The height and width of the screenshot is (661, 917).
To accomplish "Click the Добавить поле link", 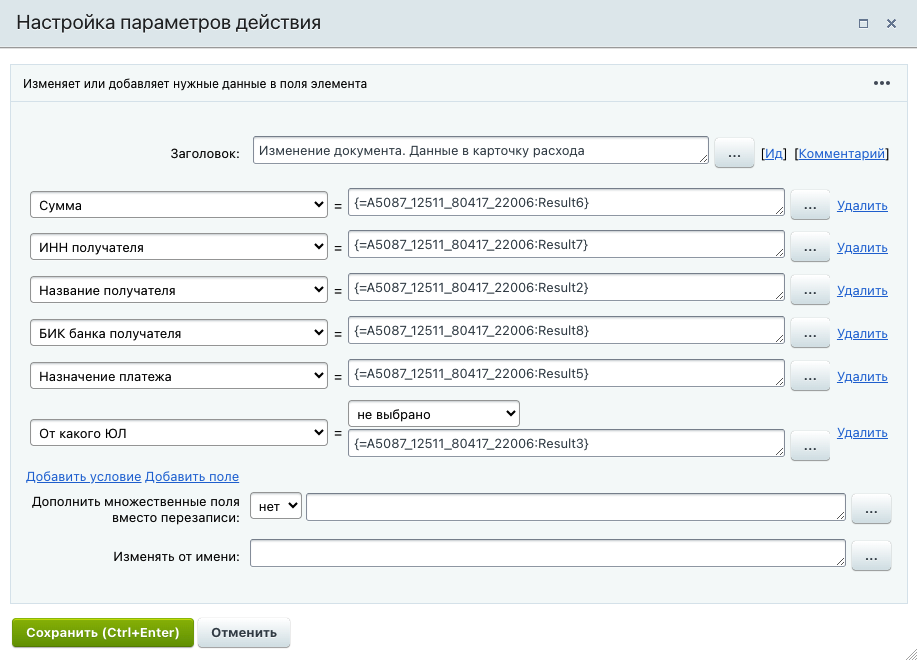I will tap(192, 477).
